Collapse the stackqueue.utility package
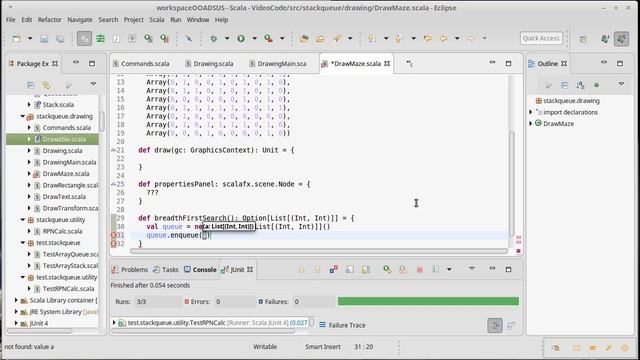 click(23, 220)
